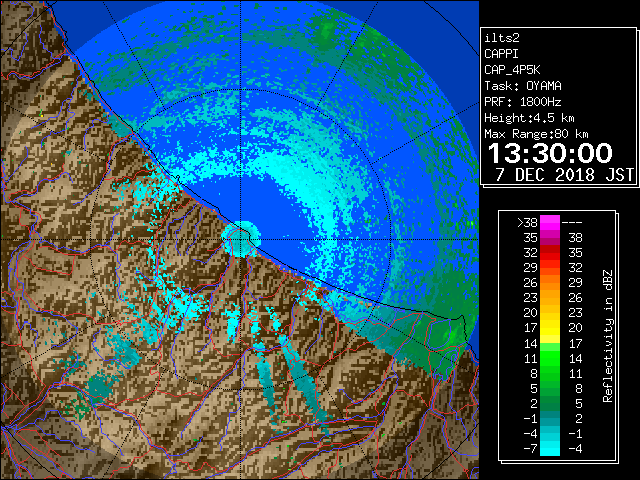Click the "Max Range:80 km" text

pos(536,134)
